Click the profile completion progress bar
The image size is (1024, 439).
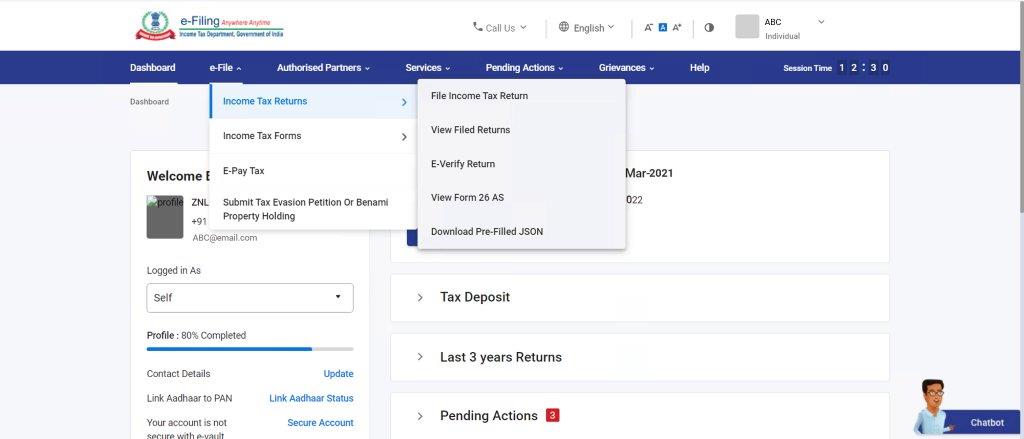[249, 349]
